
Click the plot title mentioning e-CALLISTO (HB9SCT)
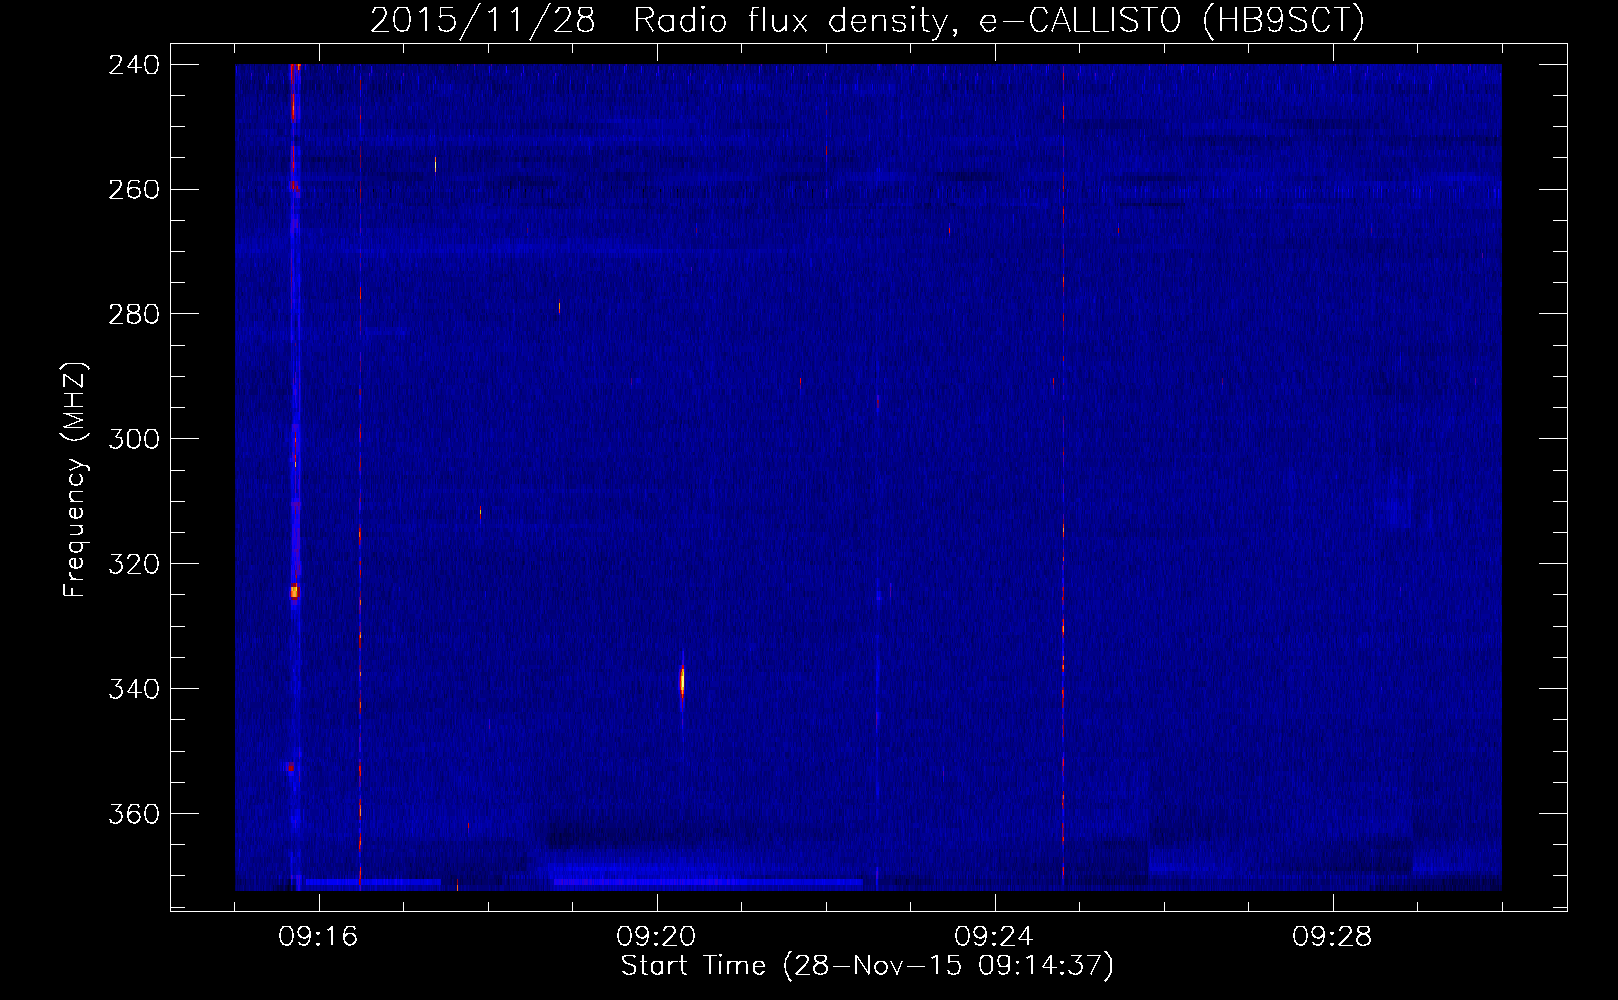pos(867,20)
